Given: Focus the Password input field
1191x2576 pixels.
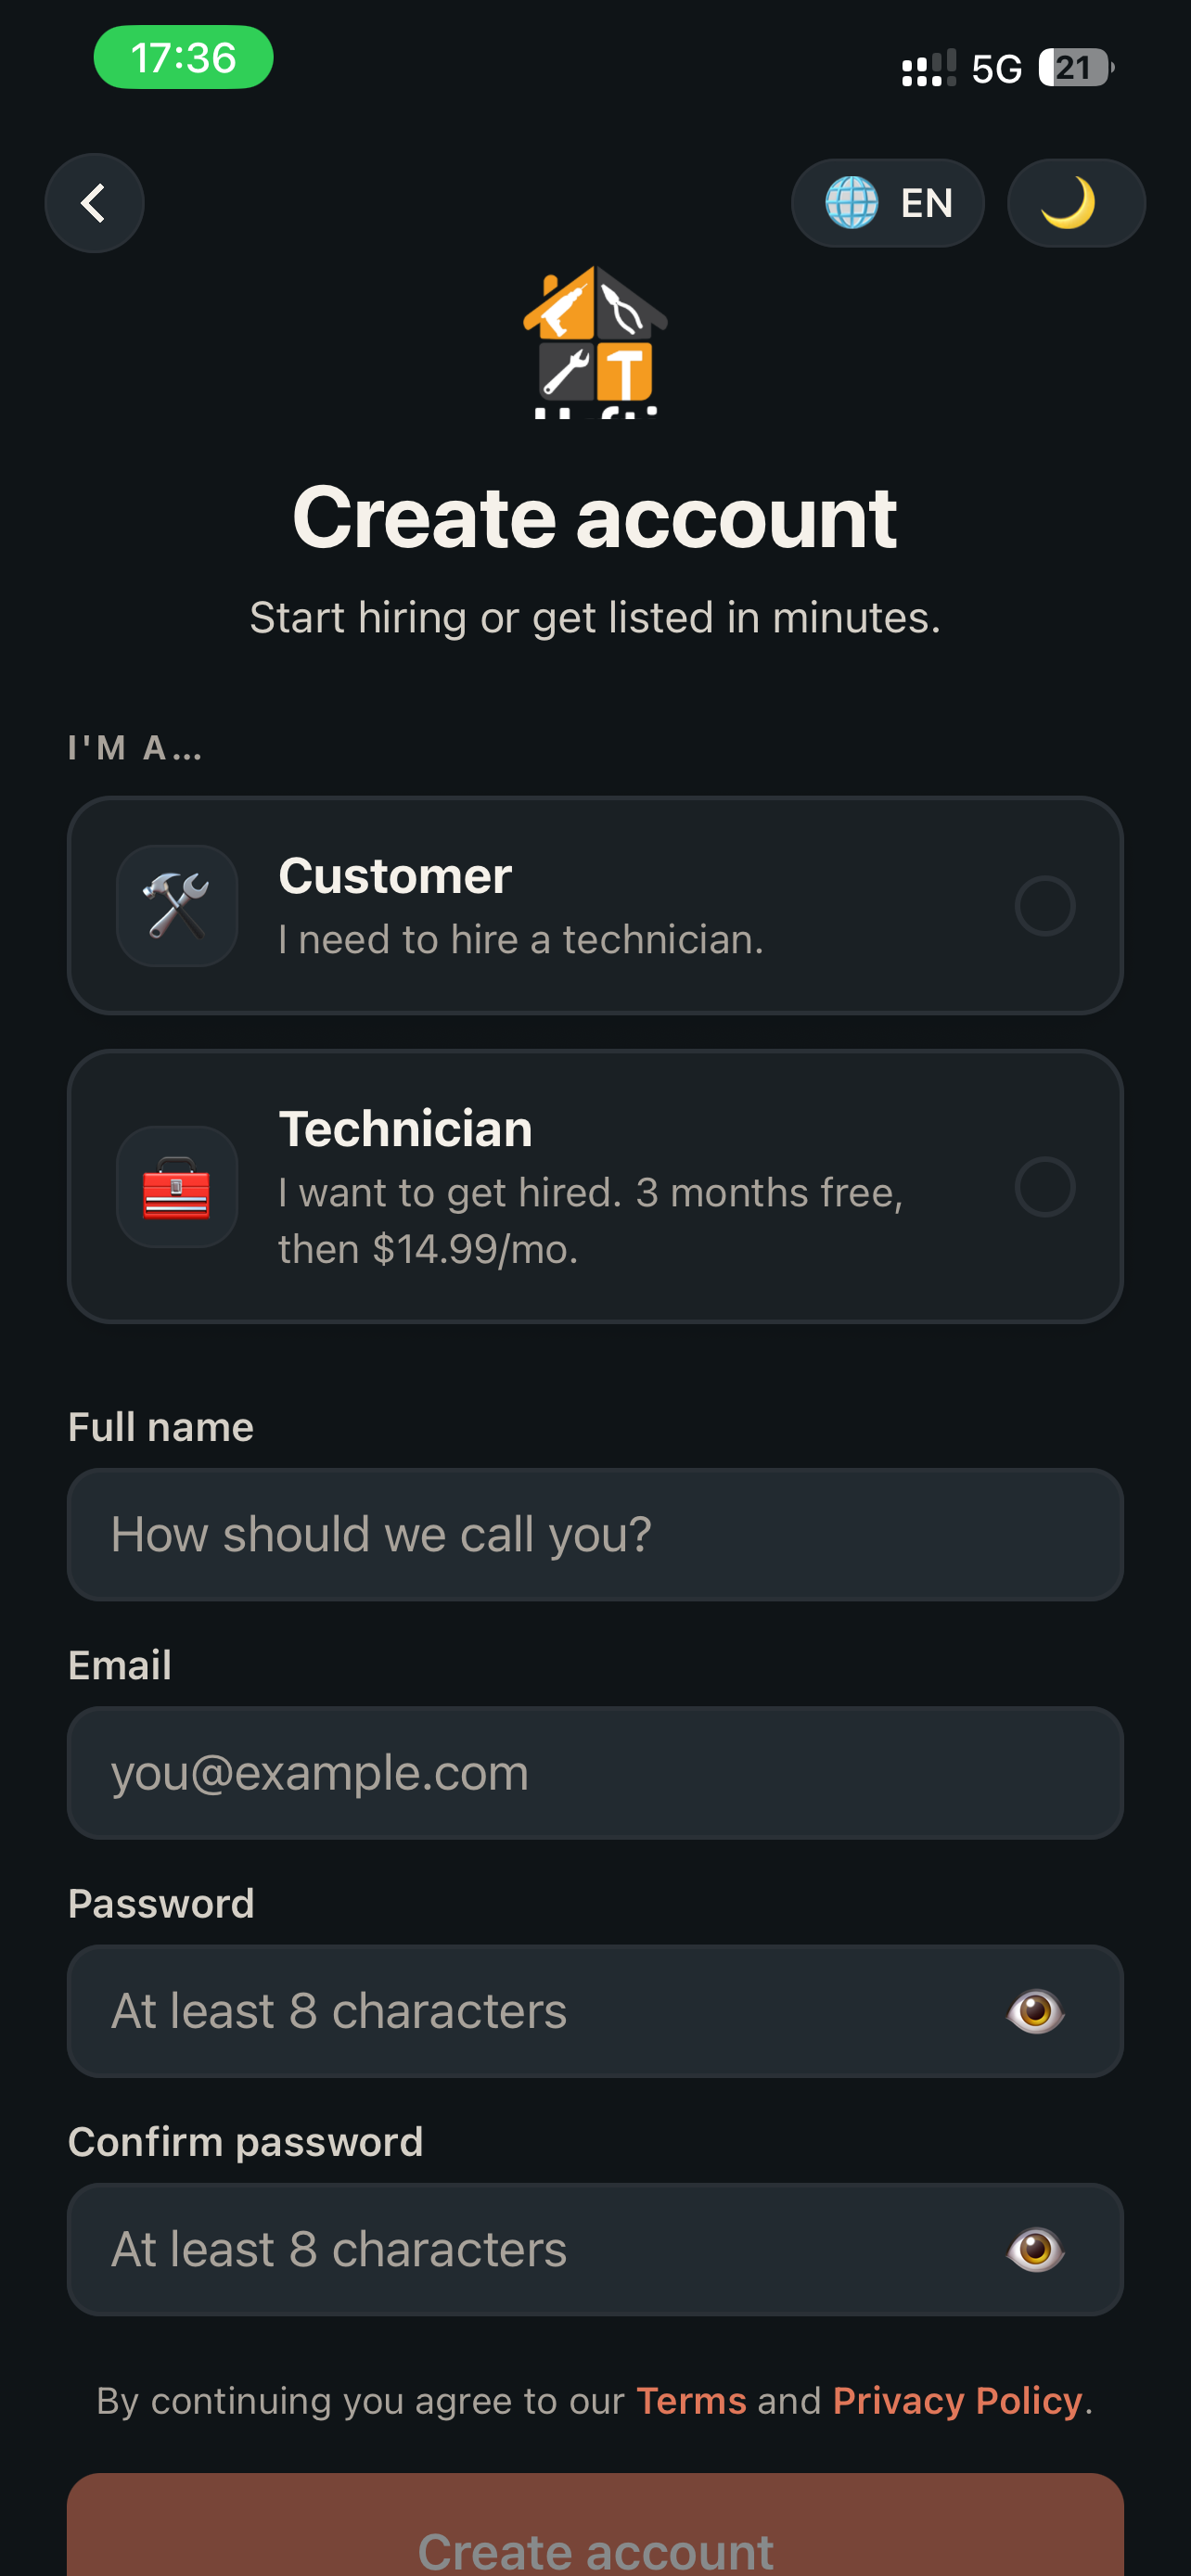Looking at the screenshot, I should pyautogui.click(x=595, y=2011).
